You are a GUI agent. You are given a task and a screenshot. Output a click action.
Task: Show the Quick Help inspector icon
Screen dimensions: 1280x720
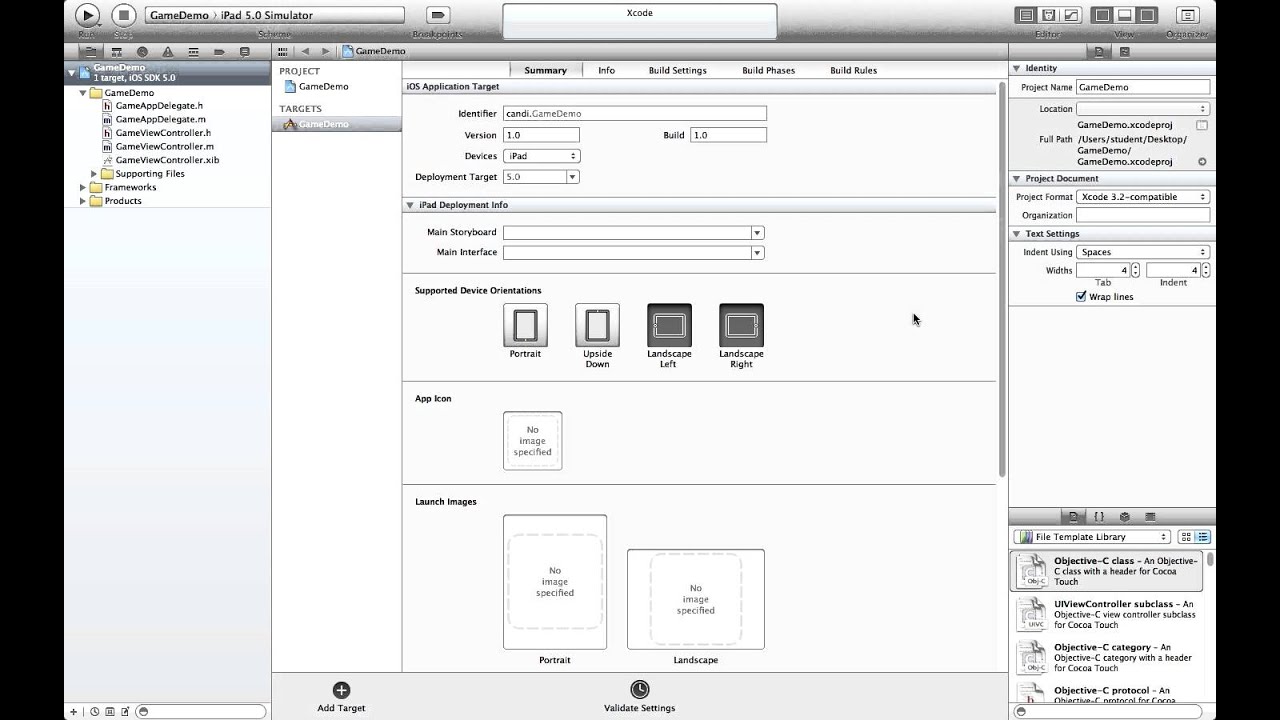(x=1125, y=51)
